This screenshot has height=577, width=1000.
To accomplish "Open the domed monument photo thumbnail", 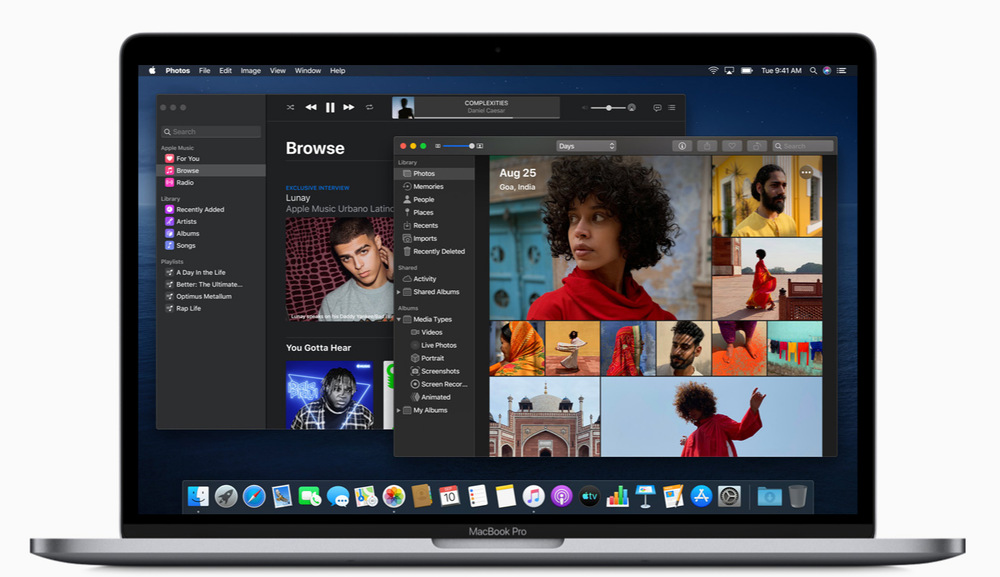I will pyautogui.click(x=545, y=416).
